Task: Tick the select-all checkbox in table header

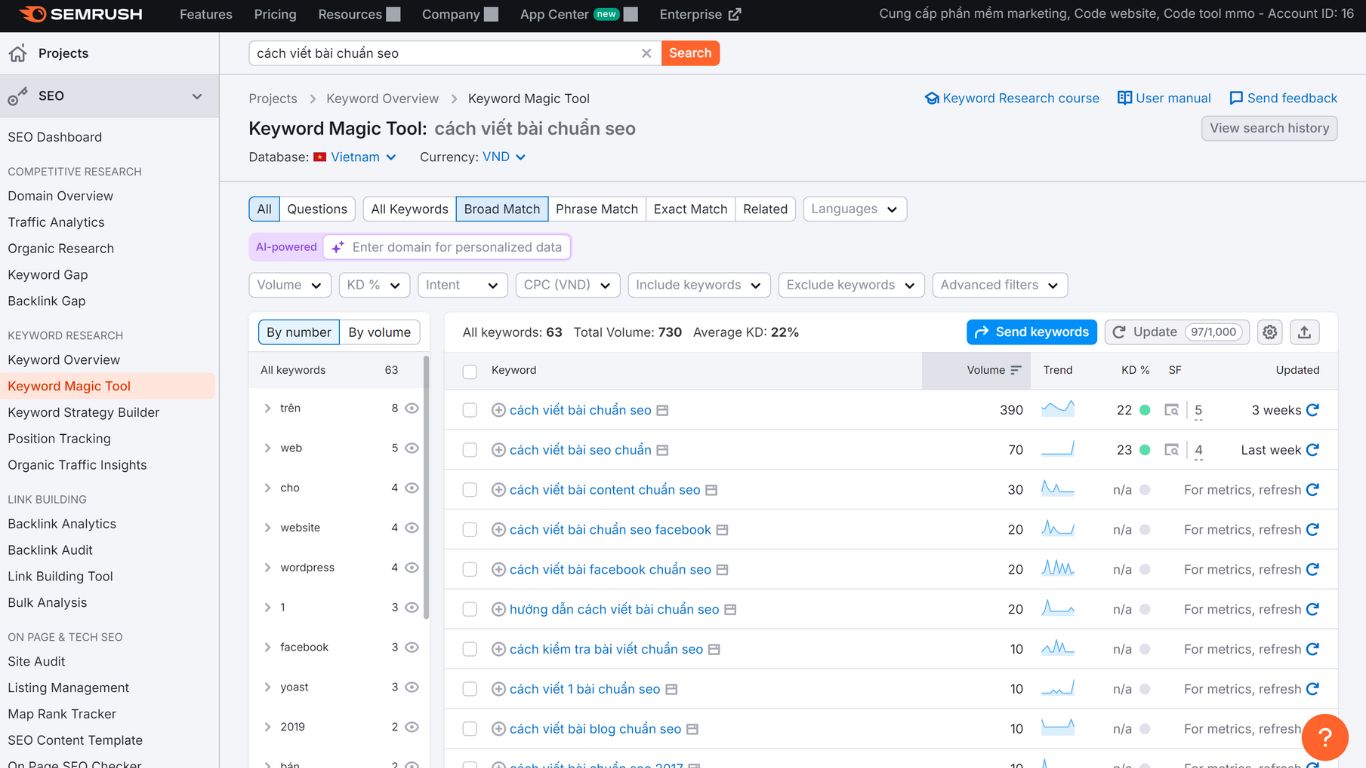Action: click(x=469, y=370)
